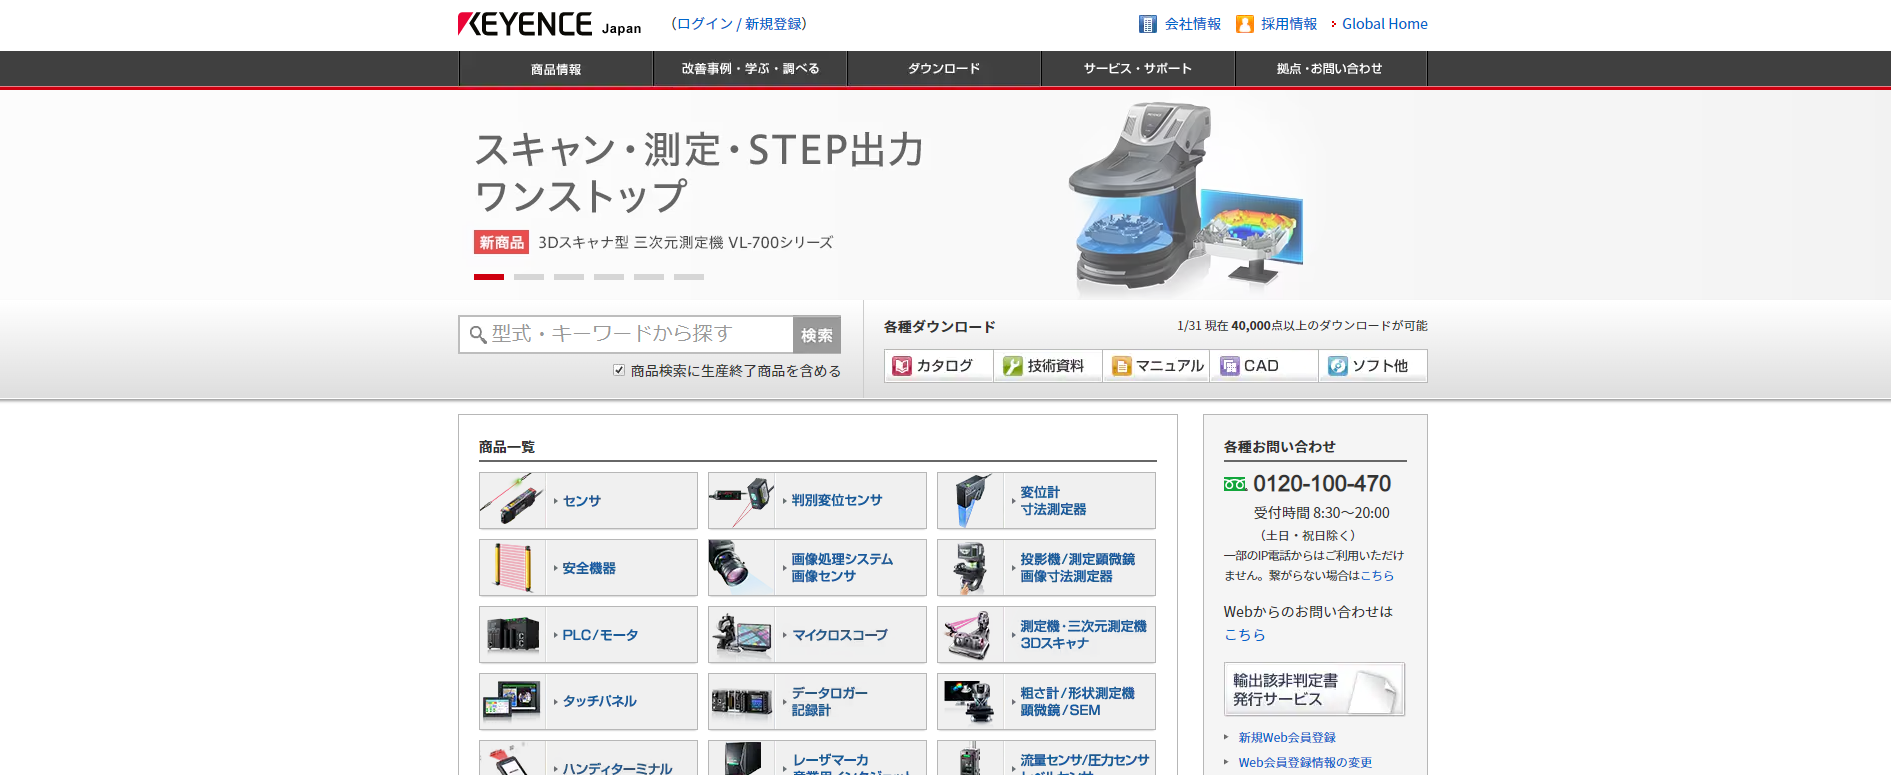
Task: Click the 投影機/測定顕微鏡 product image
Action: click(971, 567)
